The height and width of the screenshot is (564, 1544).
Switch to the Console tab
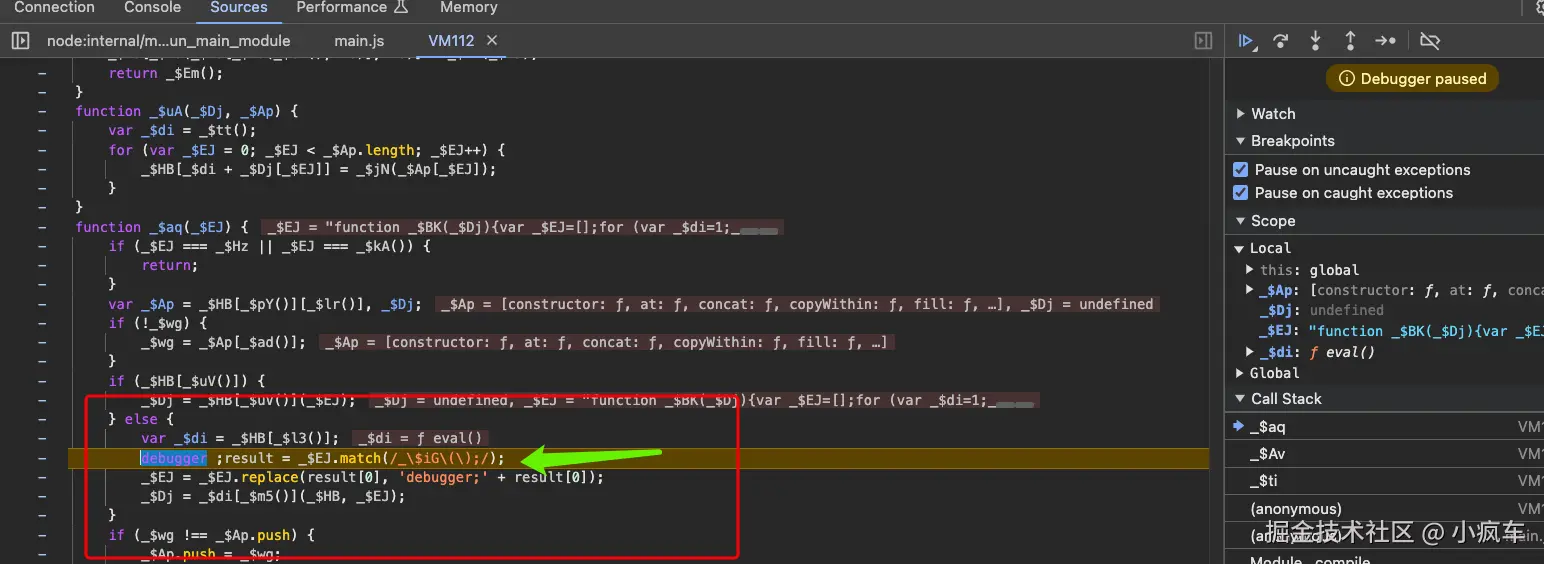pyautogui.click(x=153, y=8)
